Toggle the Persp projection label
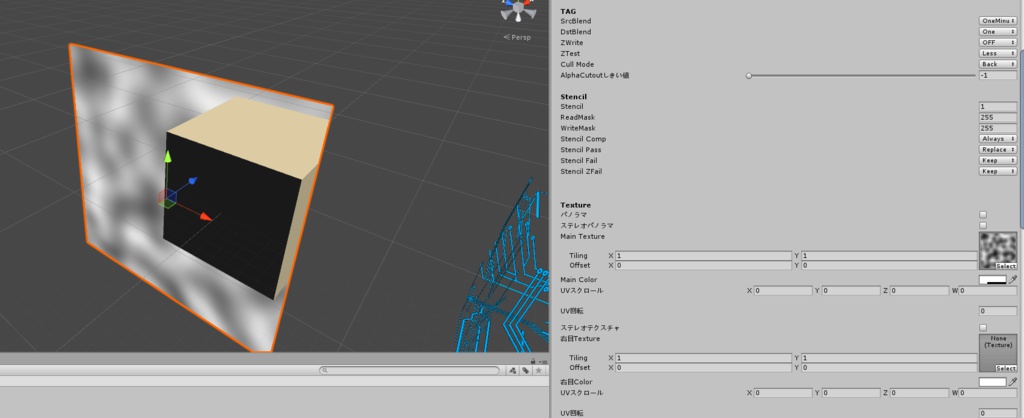 point(517,37)
